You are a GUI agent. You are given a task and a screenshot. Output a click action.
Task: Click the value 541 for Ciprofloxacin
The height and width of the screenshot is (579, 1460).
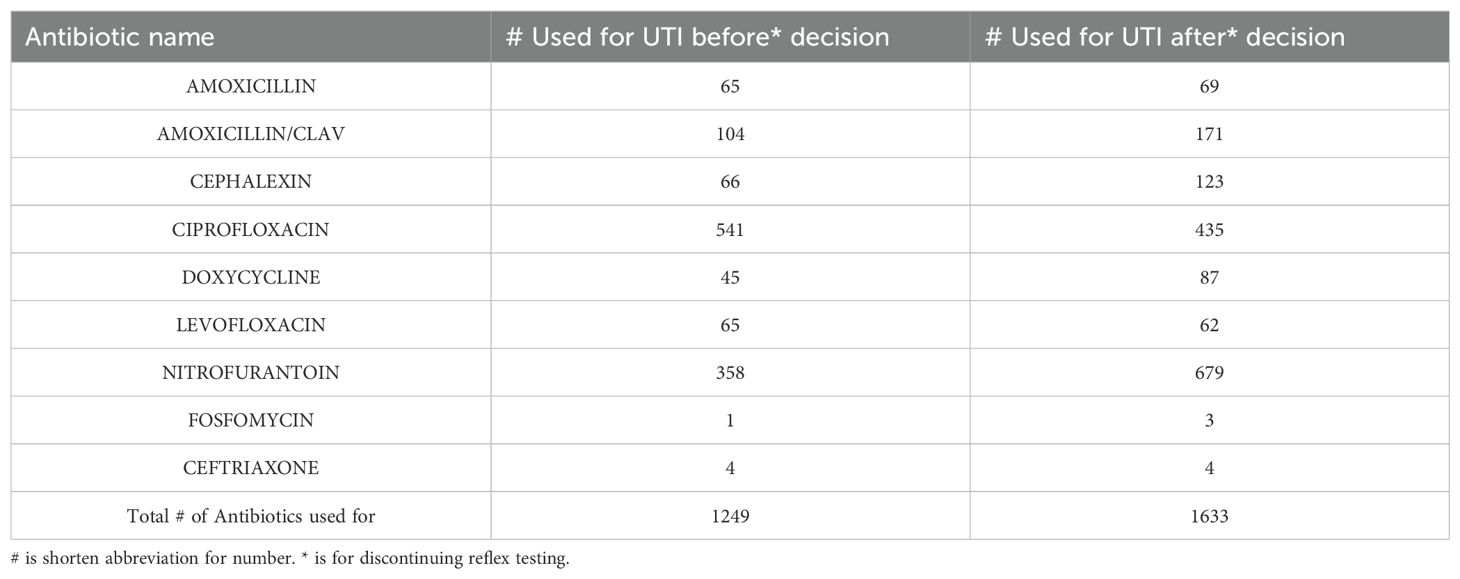click(x=730, y=230)
